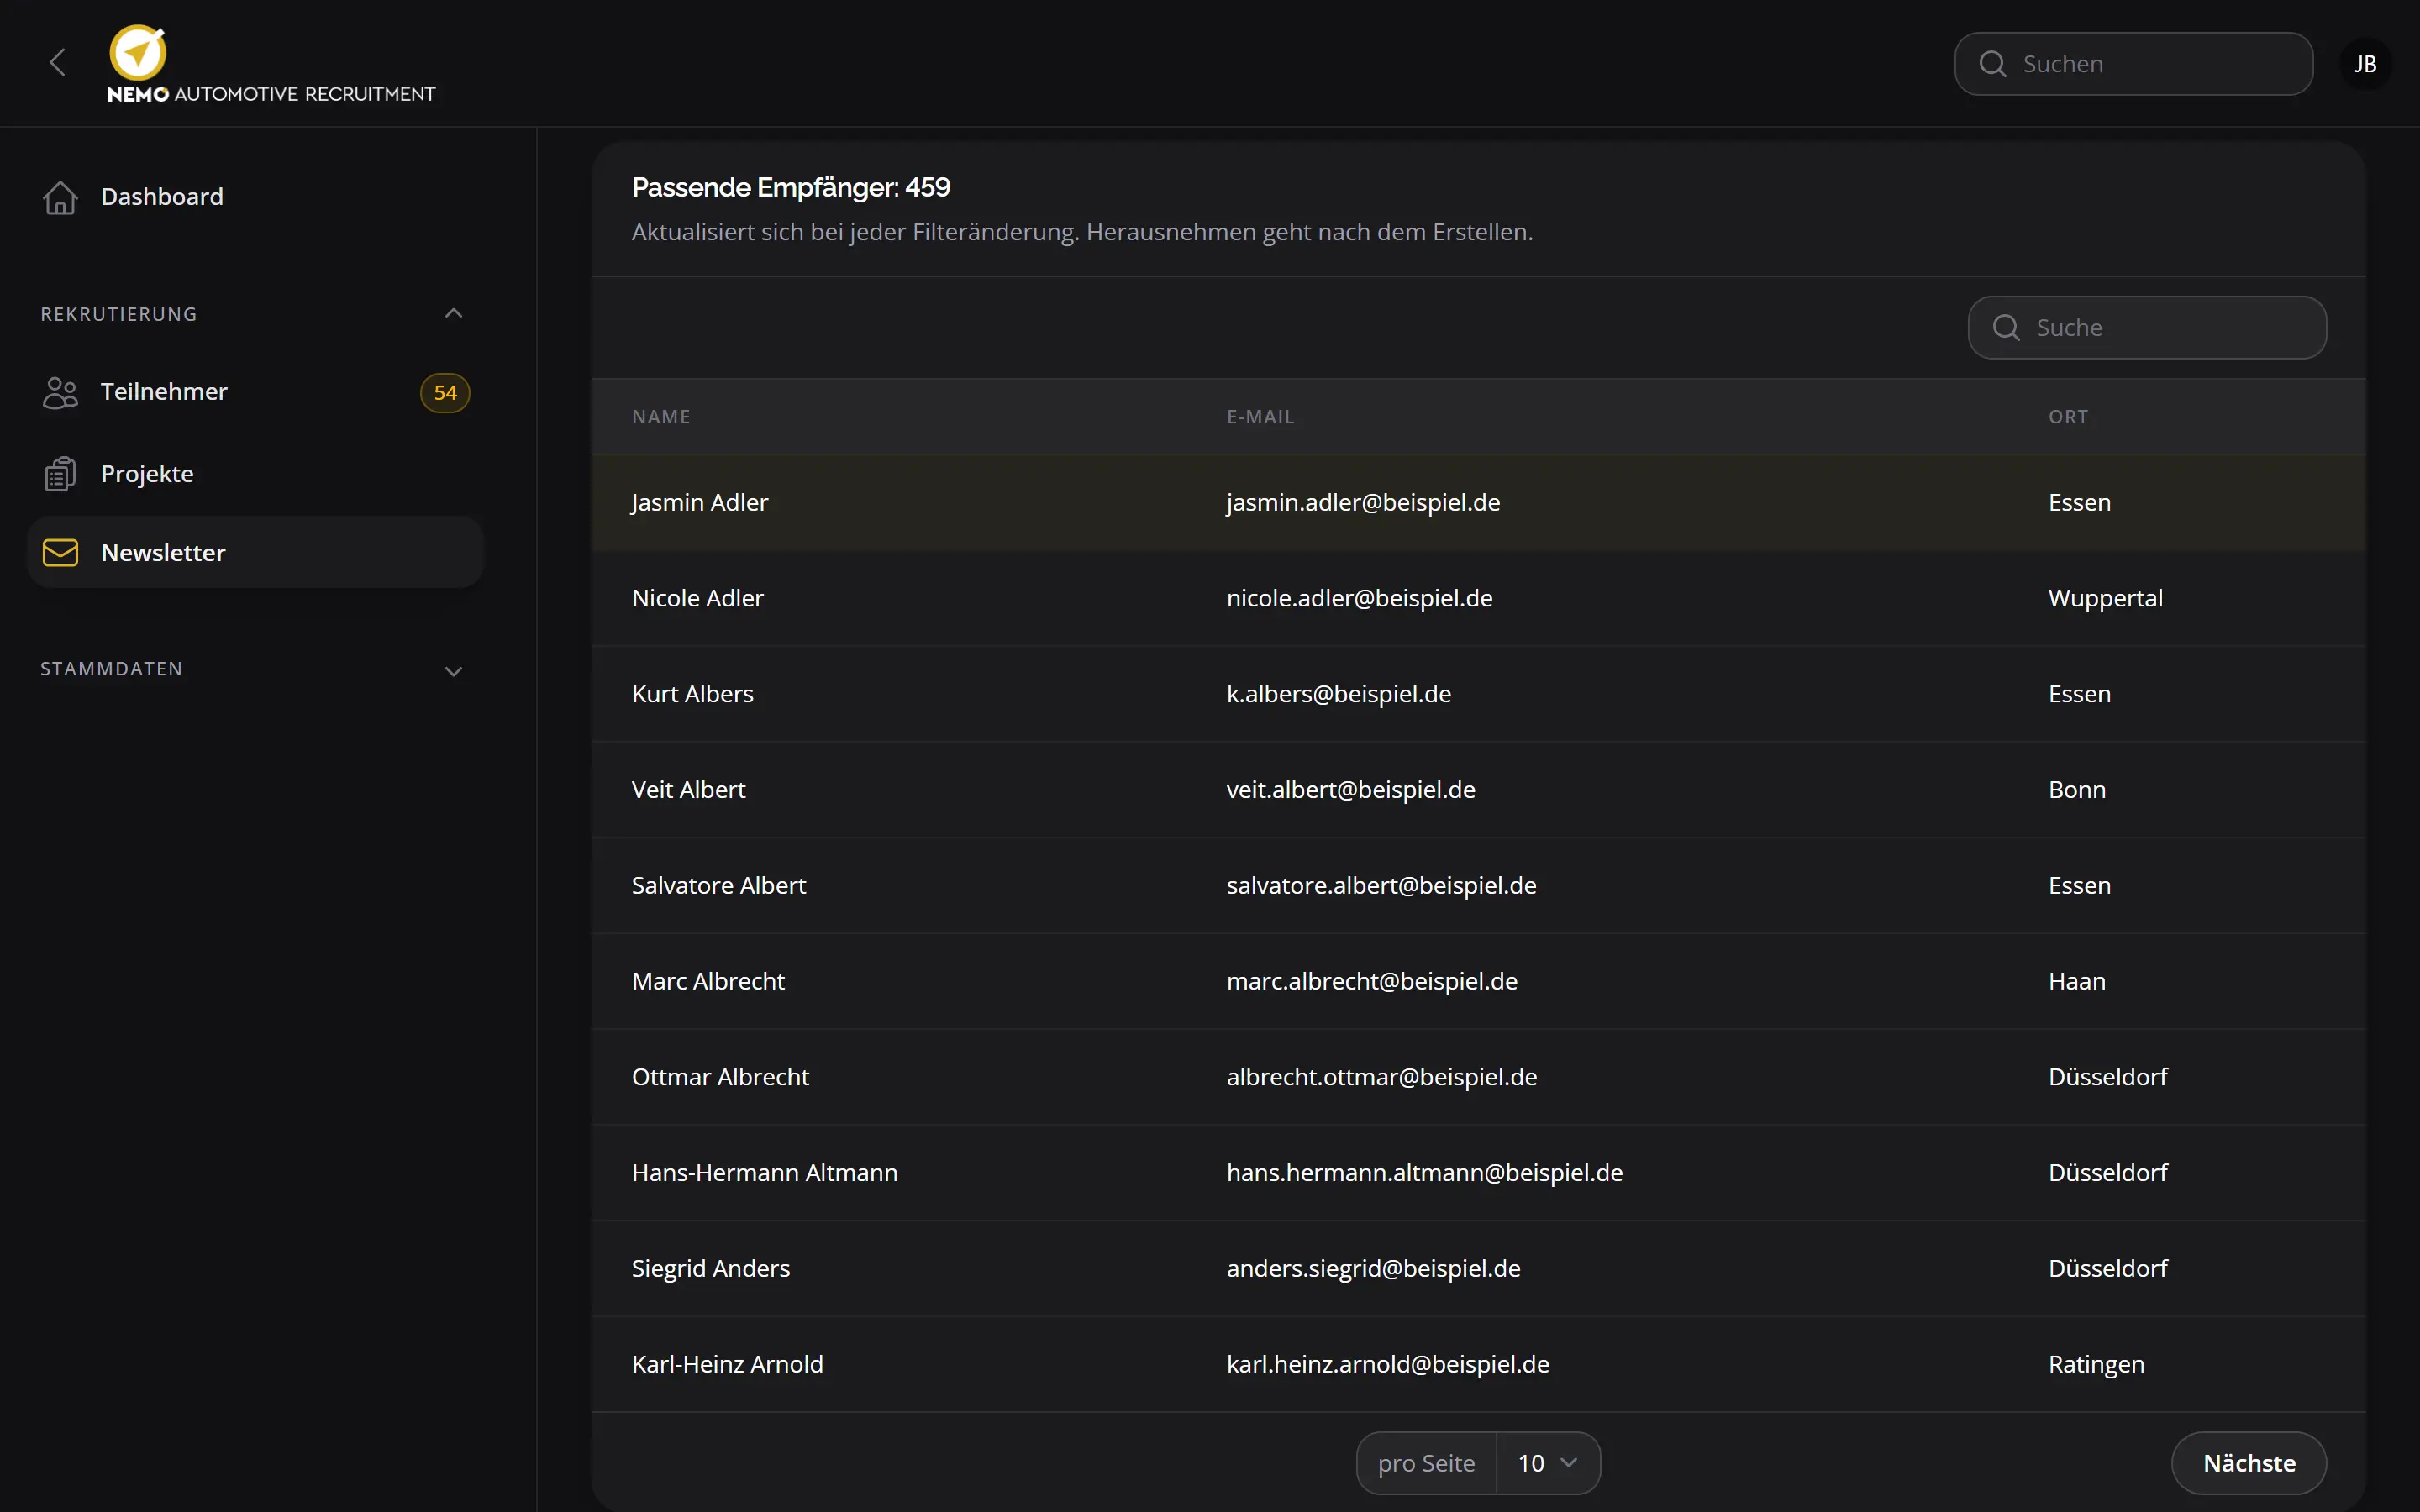Select Newsletter in the sidebar

click(x=255, y=553)
